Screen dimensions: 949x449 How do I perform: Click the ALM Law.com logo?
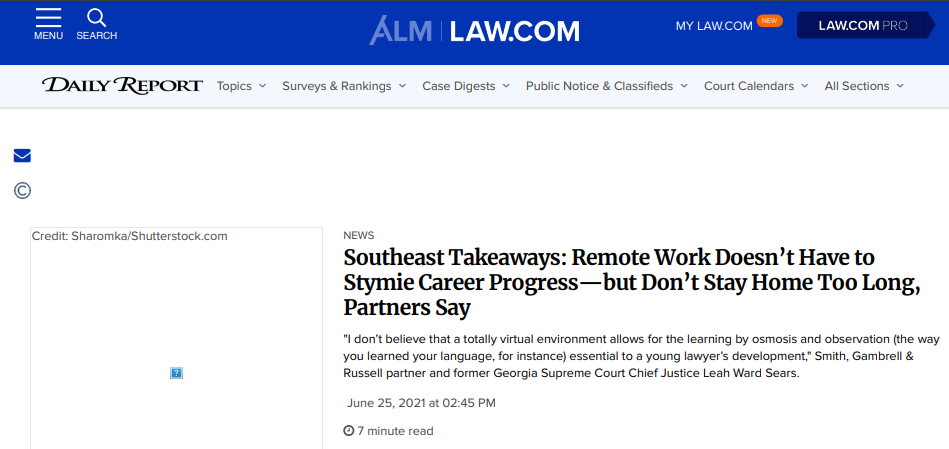(x=474, y=30)
